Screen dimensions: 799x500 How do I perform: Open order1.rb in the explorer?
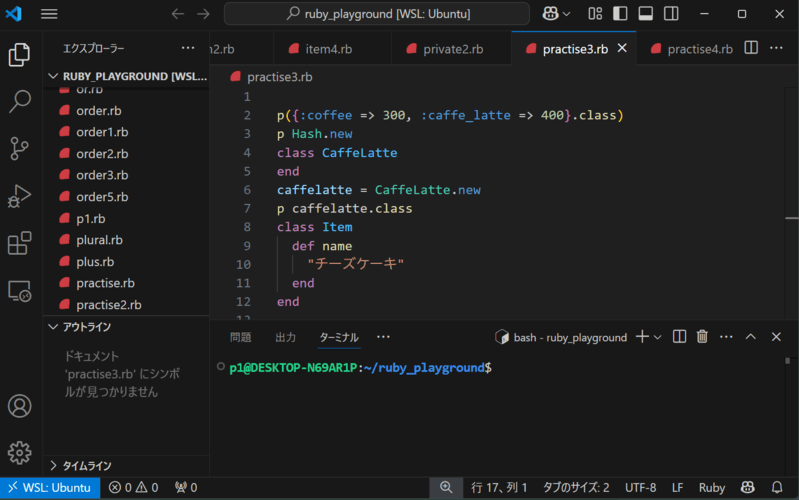127,132
